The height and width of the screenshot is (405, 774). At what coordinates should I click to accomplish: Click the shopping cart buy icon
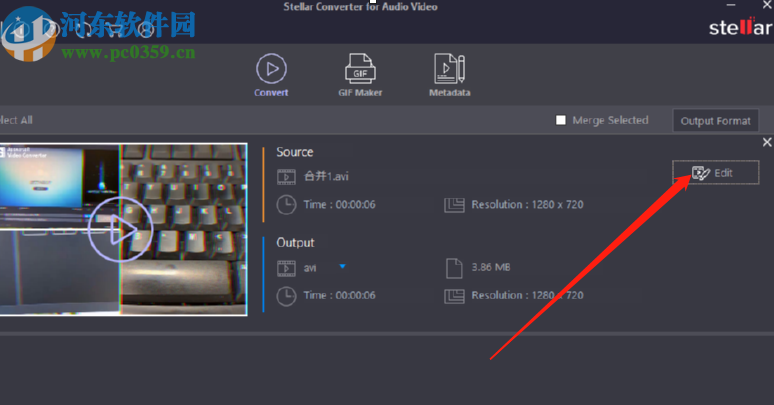pyautogui.click(x=115, y=30)
